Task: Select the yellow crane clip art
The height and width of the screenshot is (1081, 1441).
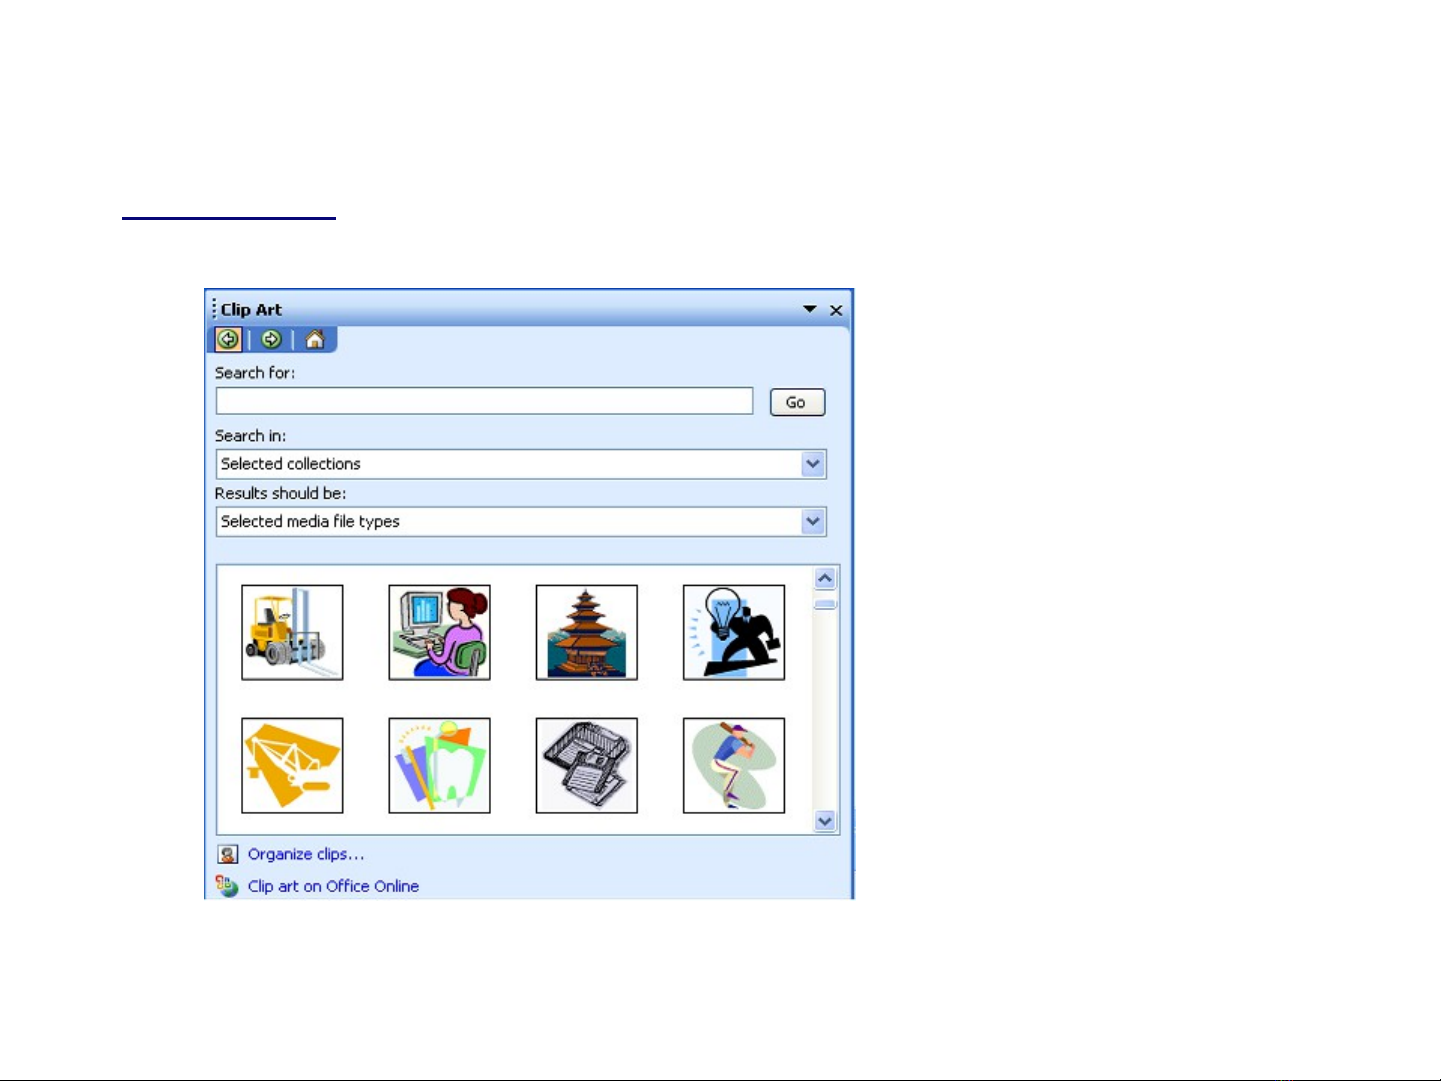Action: tap(292, 766)
